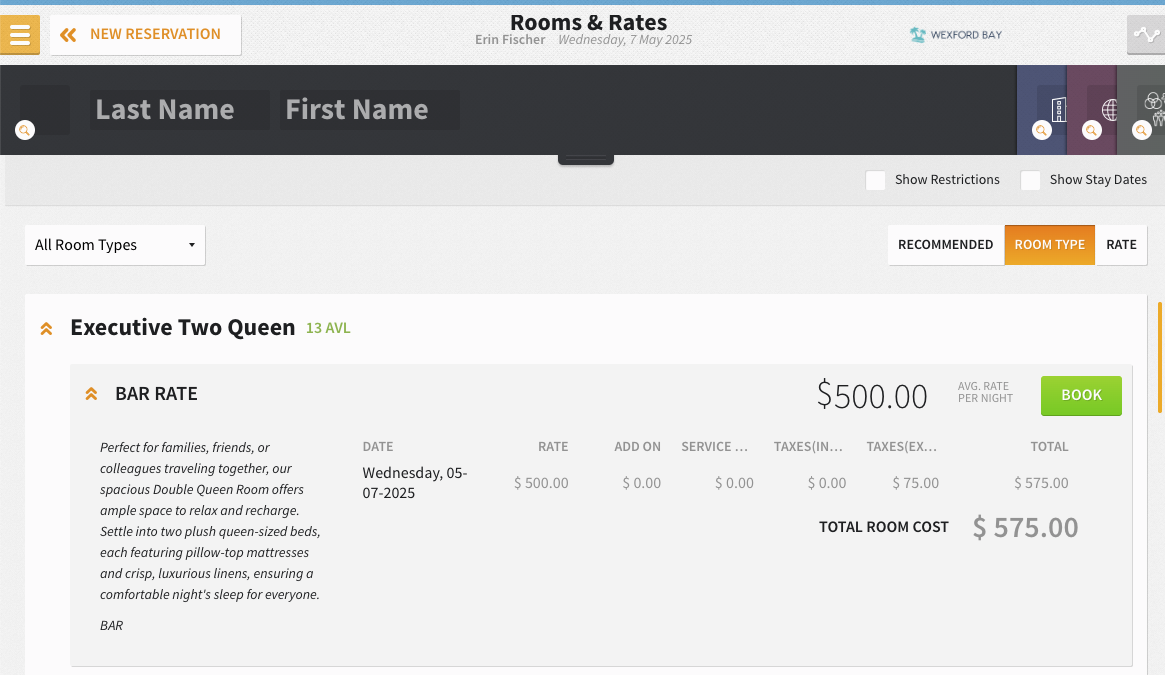The image size is (1165, 675).
Task: Focus the Last Name field
Action: coord(180,110)
